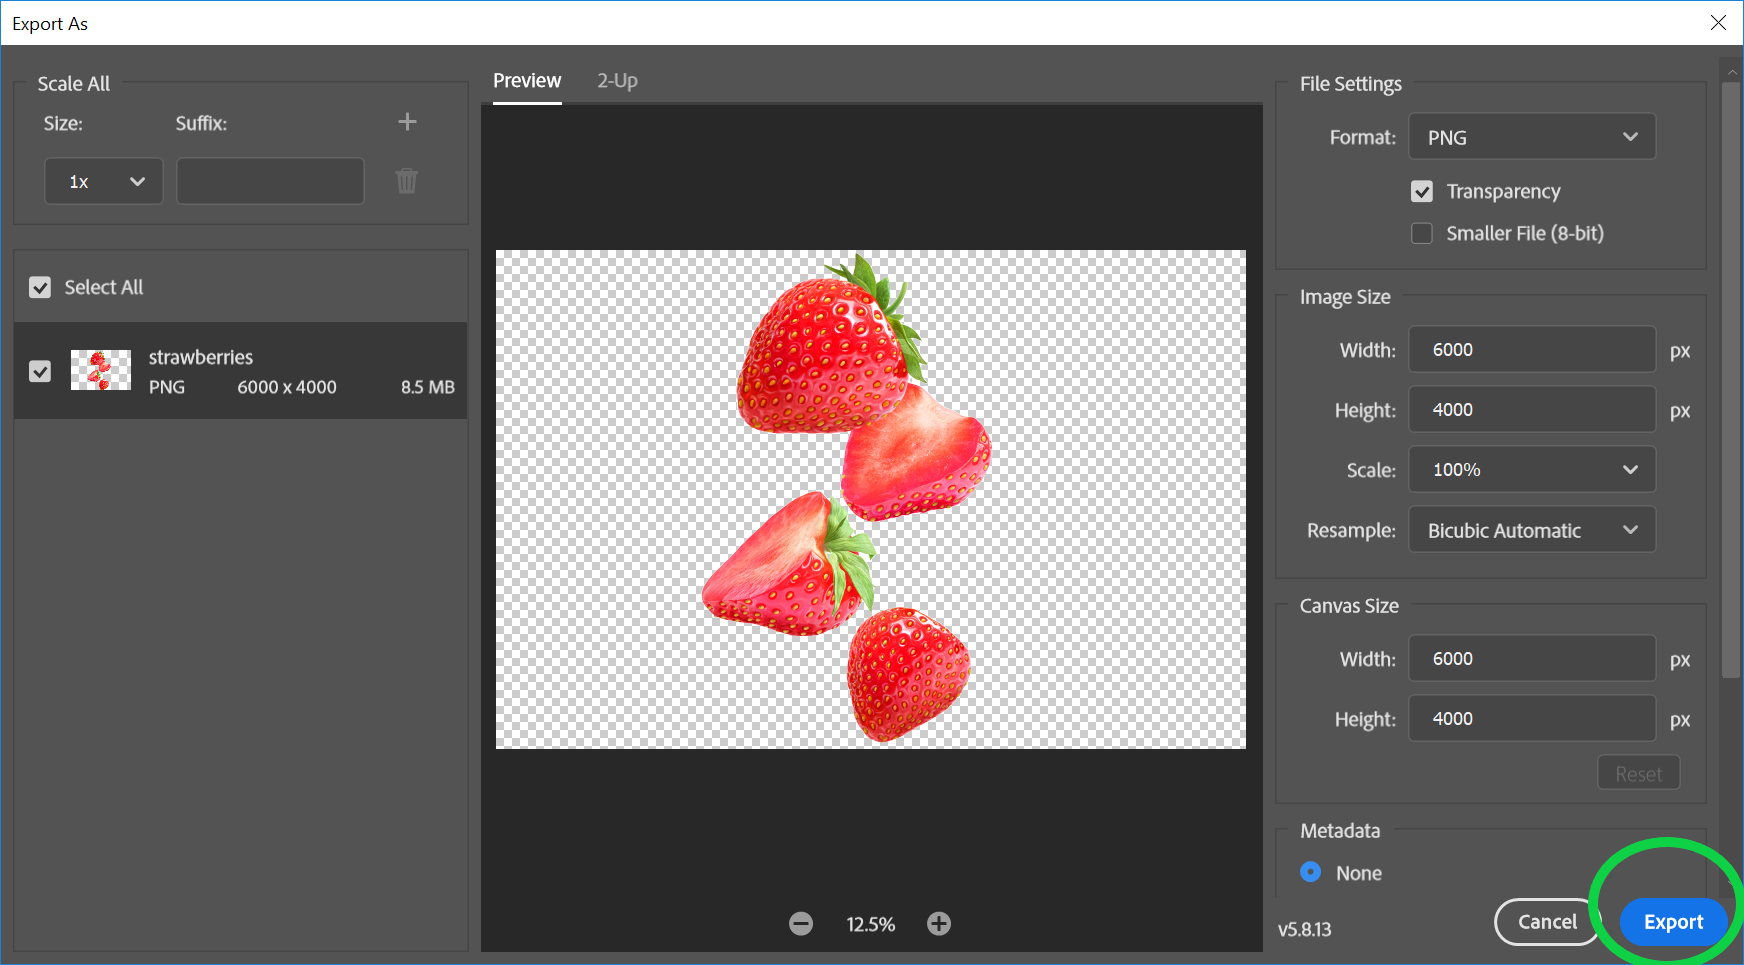
Task: Open the Format PNG dropdown
Action: 1532,137
